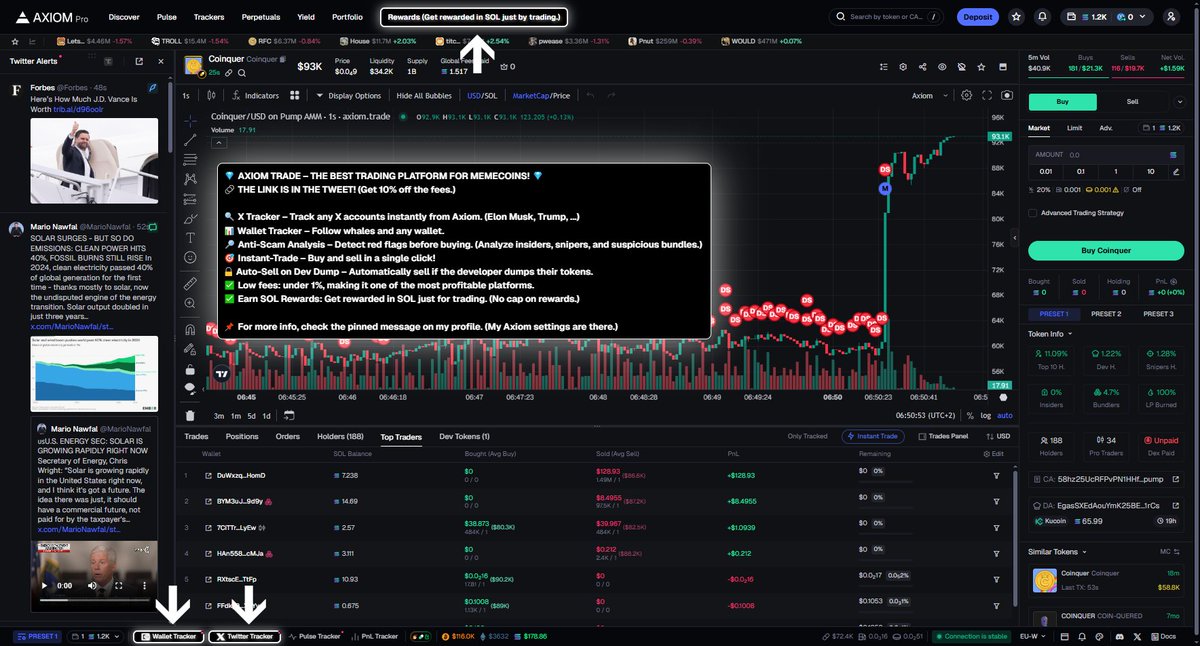This screenshot has height=646, width=1200.
Task: Switch chart between MarketCap/Price
Action: click(541, 96)
